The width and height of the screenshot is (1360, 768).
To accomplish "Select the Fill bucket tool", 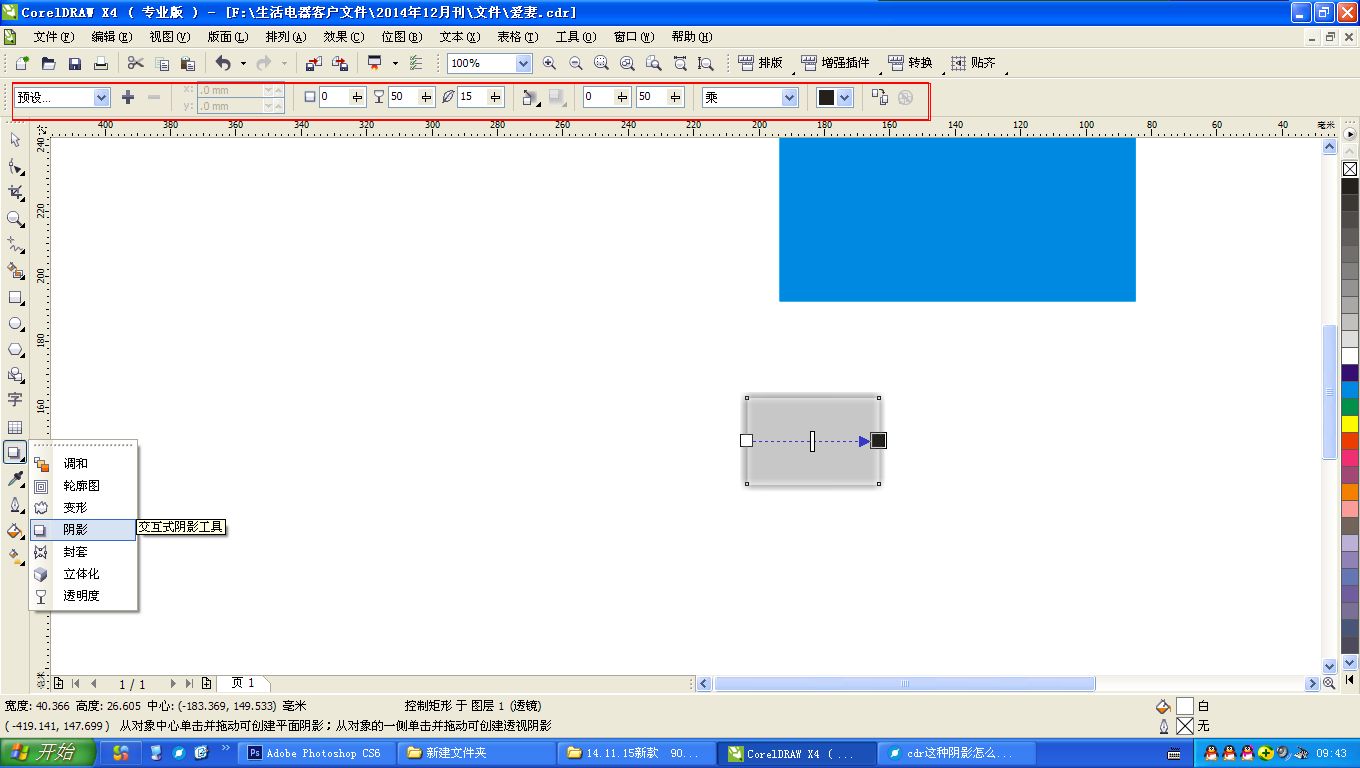I will tap(15, 531).
